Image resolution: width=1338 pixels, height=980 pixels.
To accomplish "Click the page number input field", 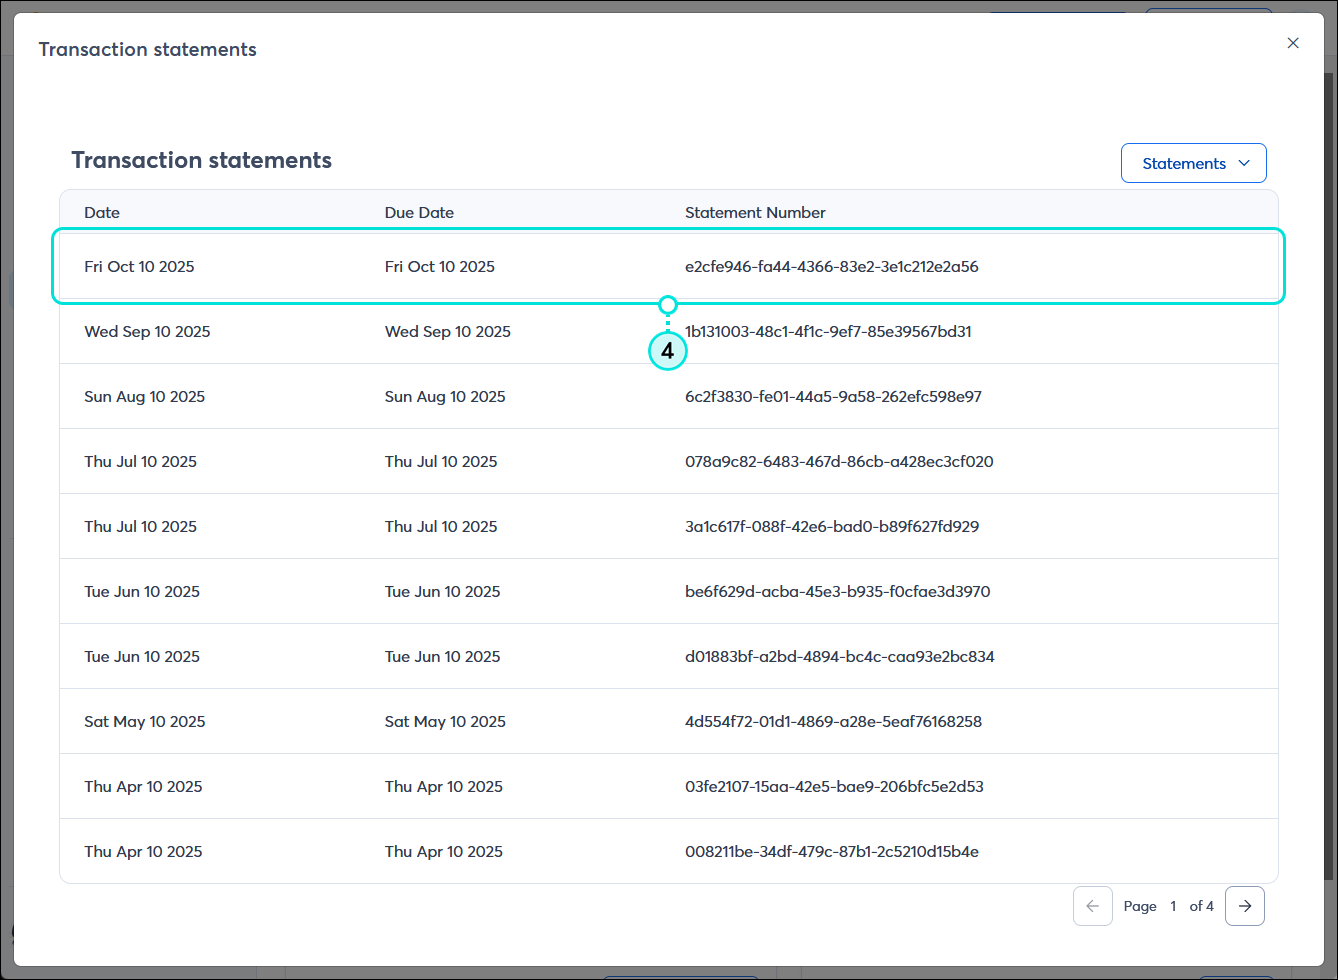I will 1173,905.
